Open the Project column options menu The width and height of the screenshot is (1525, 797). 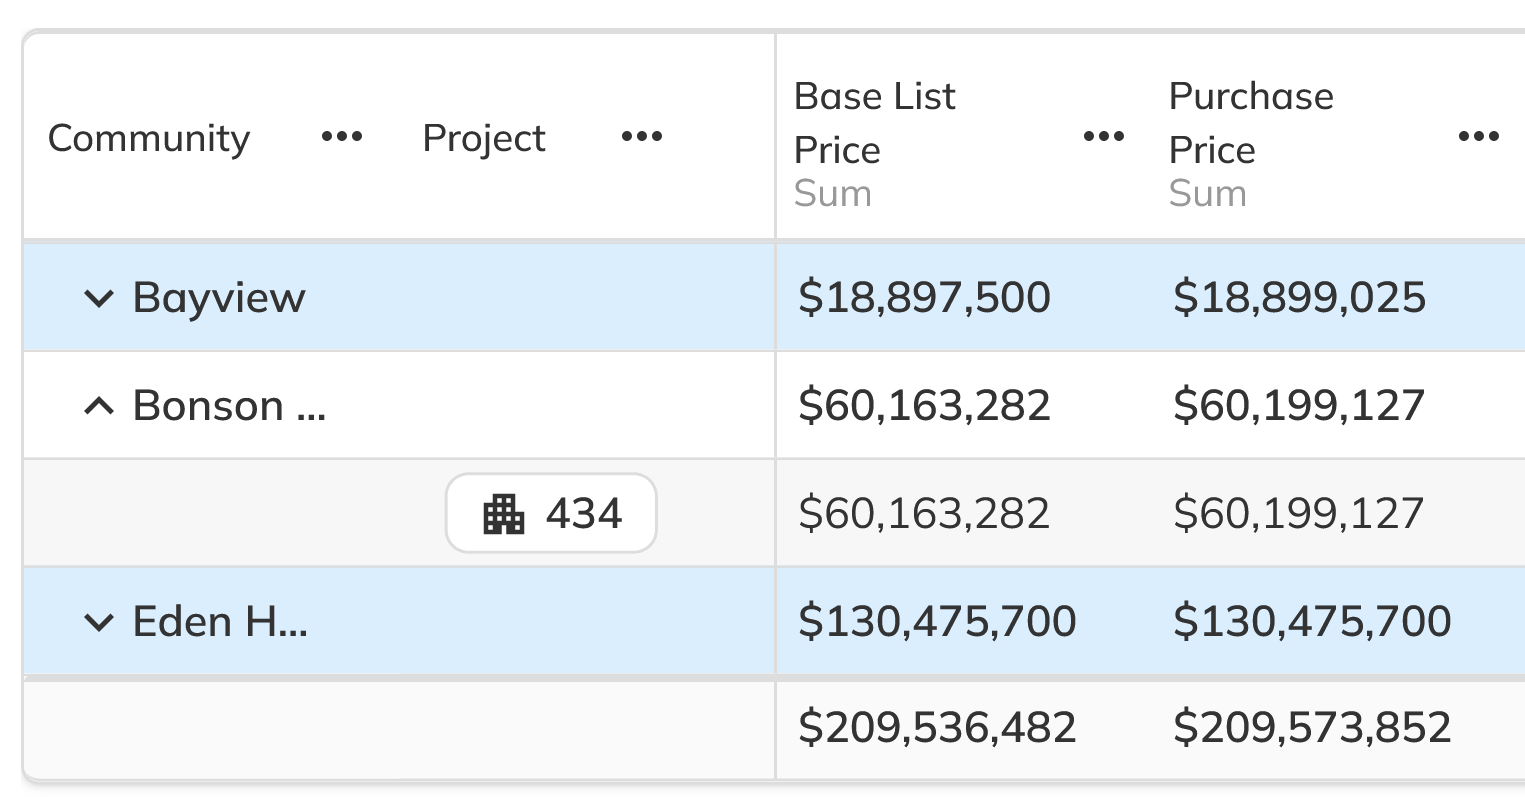(642, 137)
